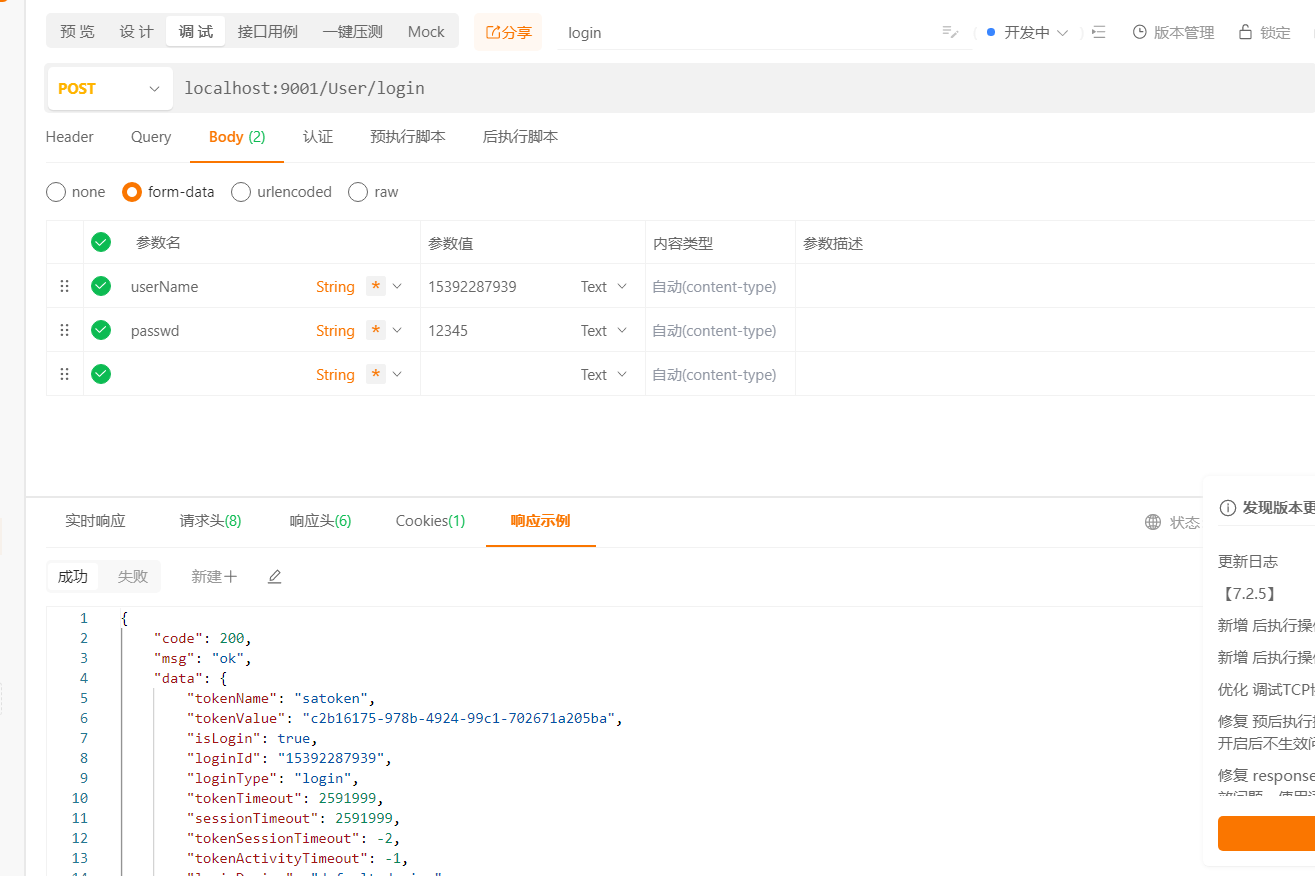Open the Text dropdown in userName row
1315x876 pixels.
604,286
